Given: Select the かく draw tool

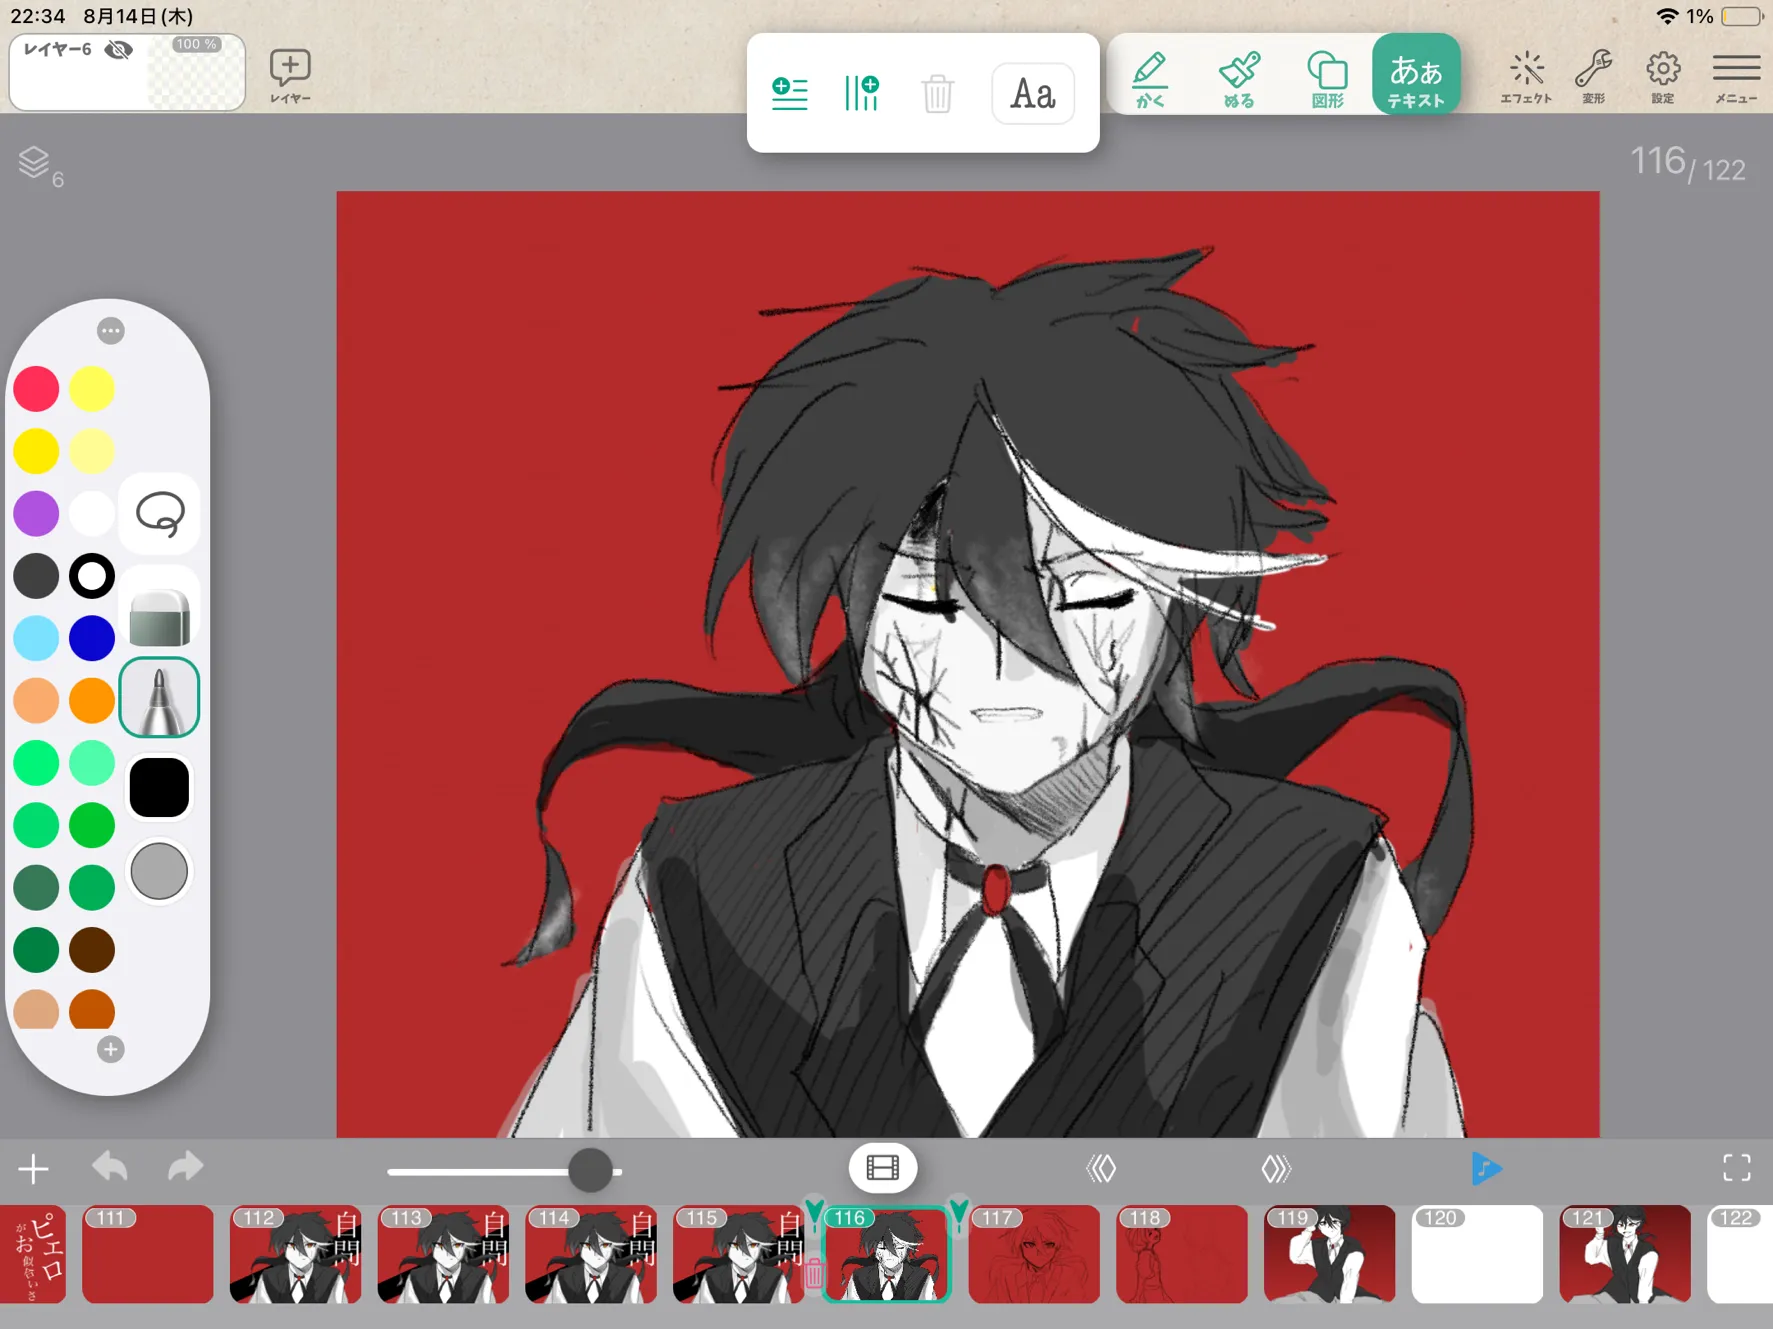Looking at the screenshot, I should point(1150,77).
